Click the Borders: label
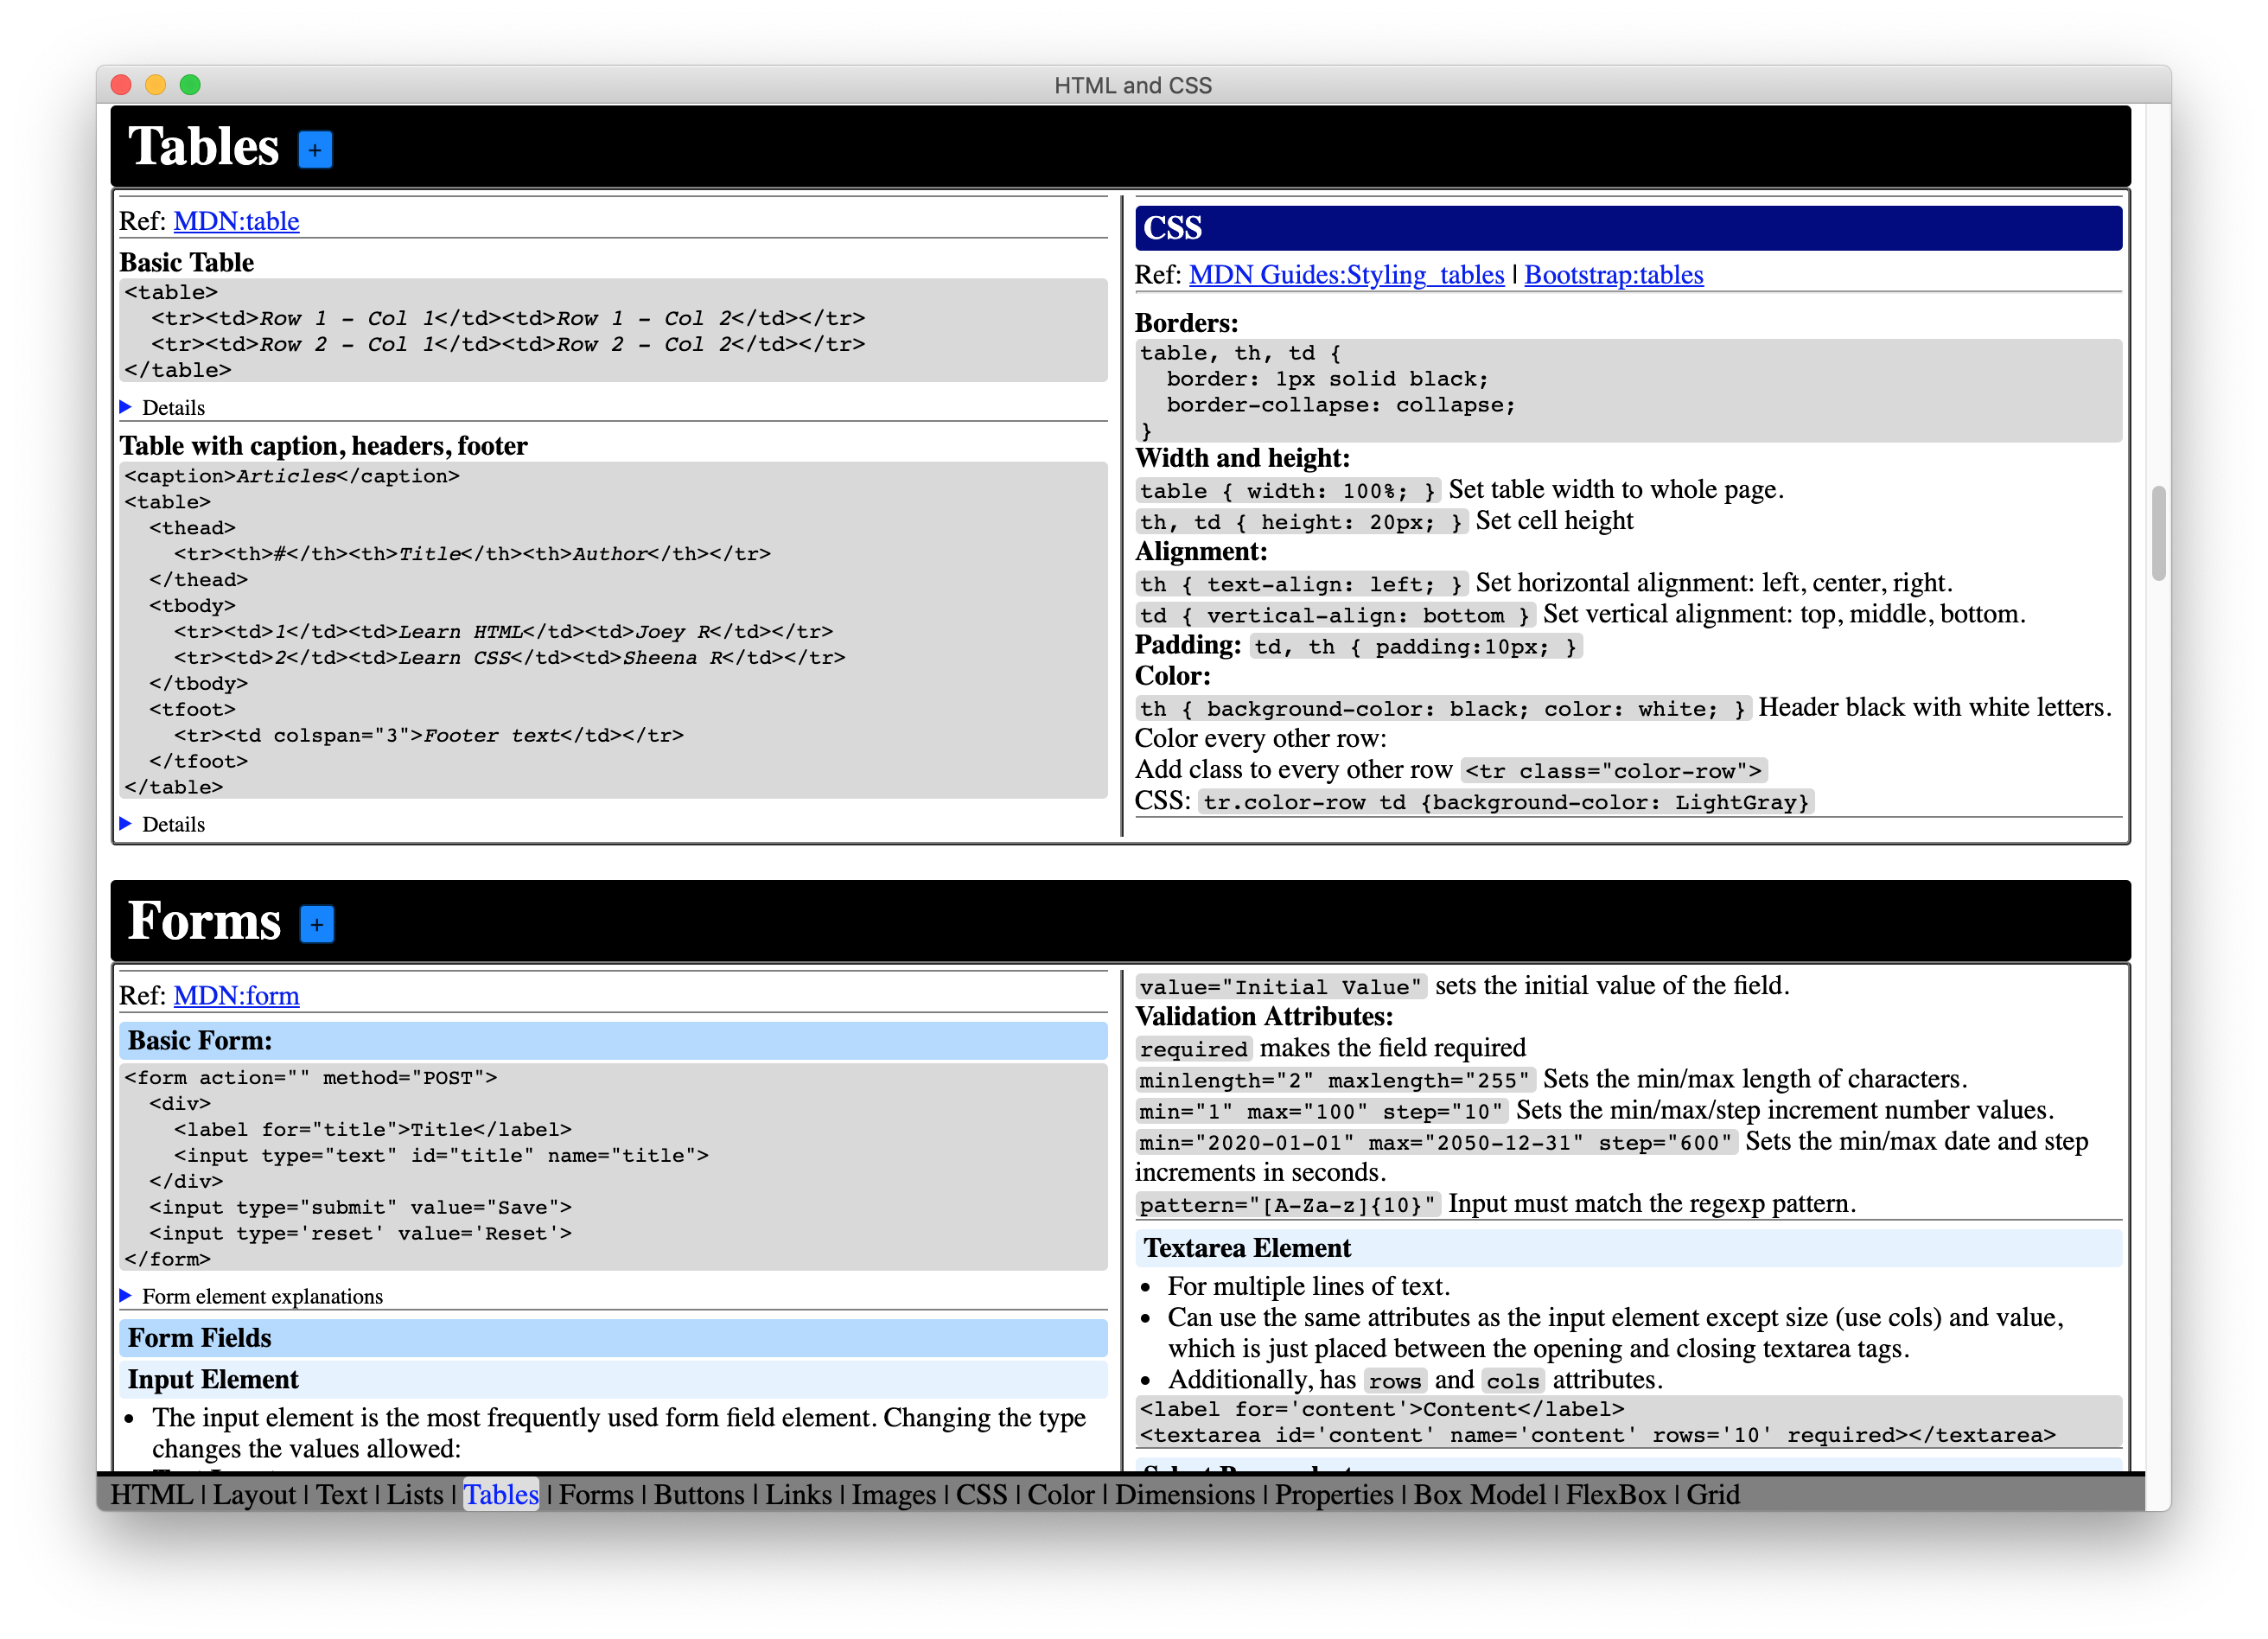The height and width of the screenshot is (1639, 2268). click(1186, 323)
